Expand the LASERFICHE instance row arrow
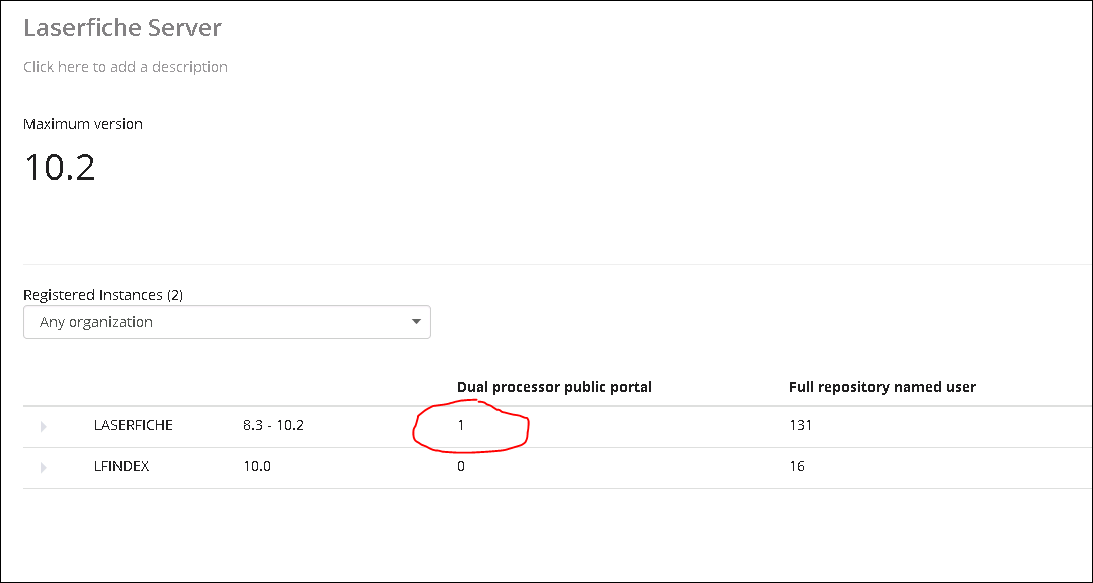This screenshot has width=1093, height=583. [x=43, y=427]
